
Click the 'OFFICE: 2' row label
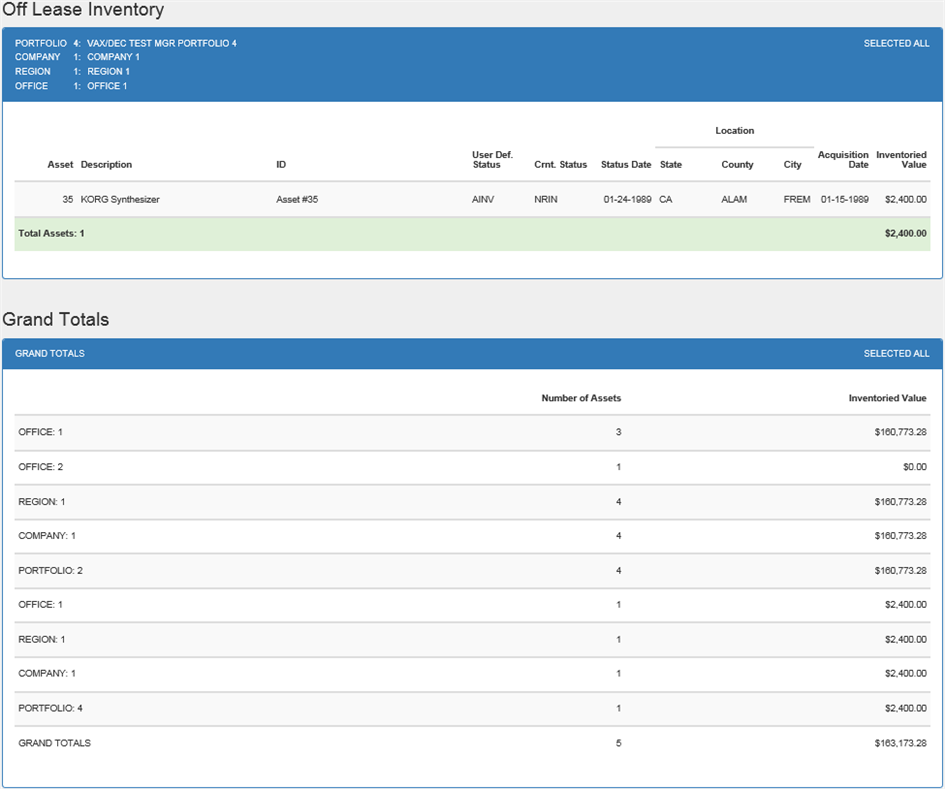coord(40,467)
